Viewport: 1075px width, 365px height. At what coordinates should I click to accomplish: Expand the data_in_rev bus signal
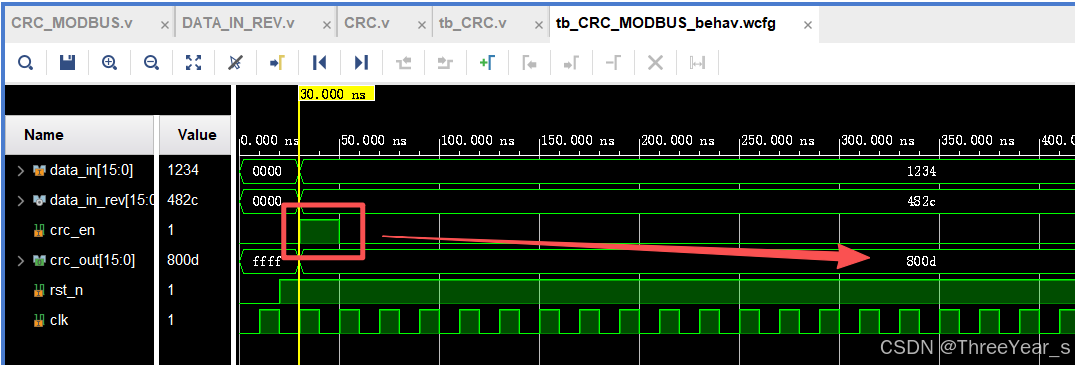21,200
